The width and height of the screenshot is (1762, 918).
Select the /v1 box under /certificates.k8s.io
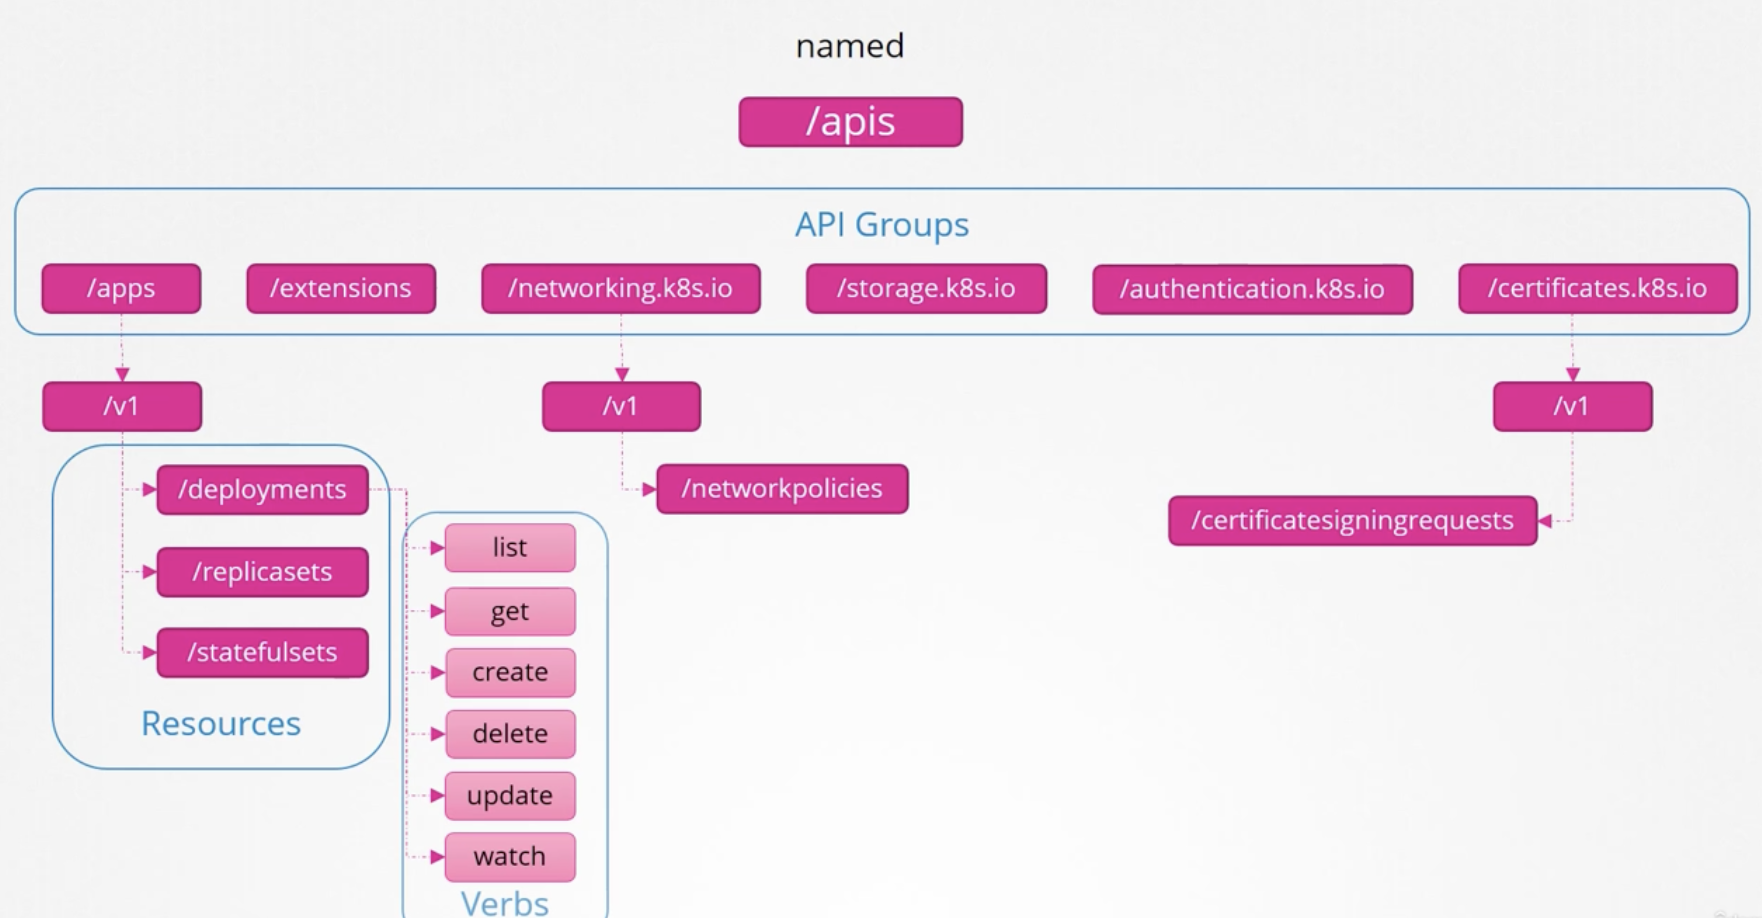pos(1572,407)
